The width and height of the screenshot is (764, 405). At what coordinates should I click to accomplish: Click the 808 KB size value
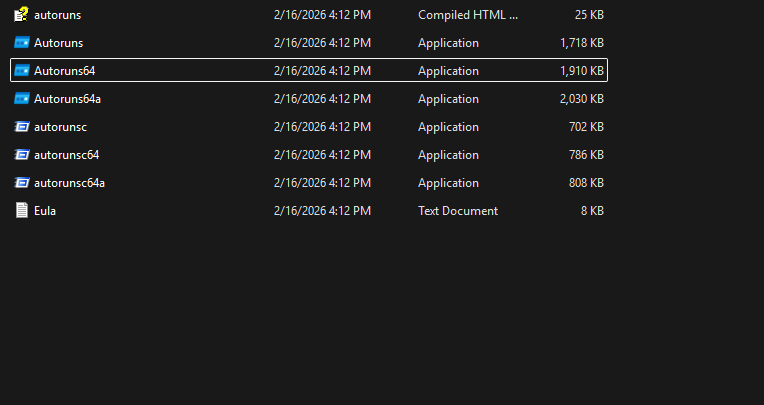[586, 183]
